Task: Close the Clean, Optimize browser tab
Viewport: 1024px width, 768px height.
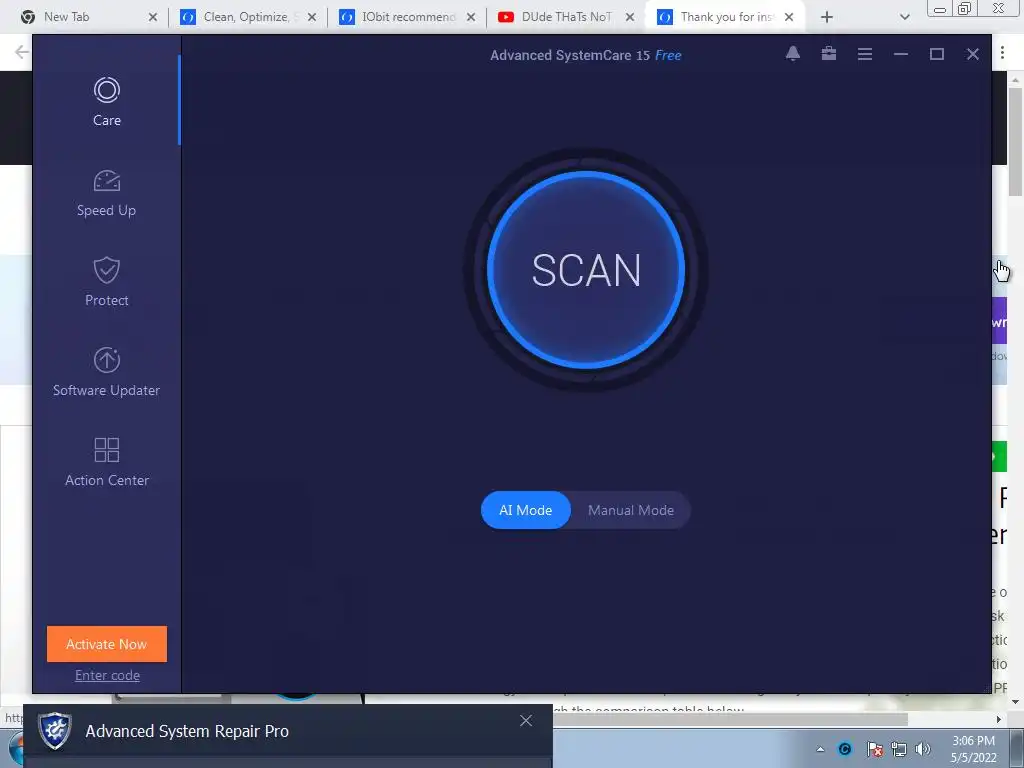Action: click(312, 17)
